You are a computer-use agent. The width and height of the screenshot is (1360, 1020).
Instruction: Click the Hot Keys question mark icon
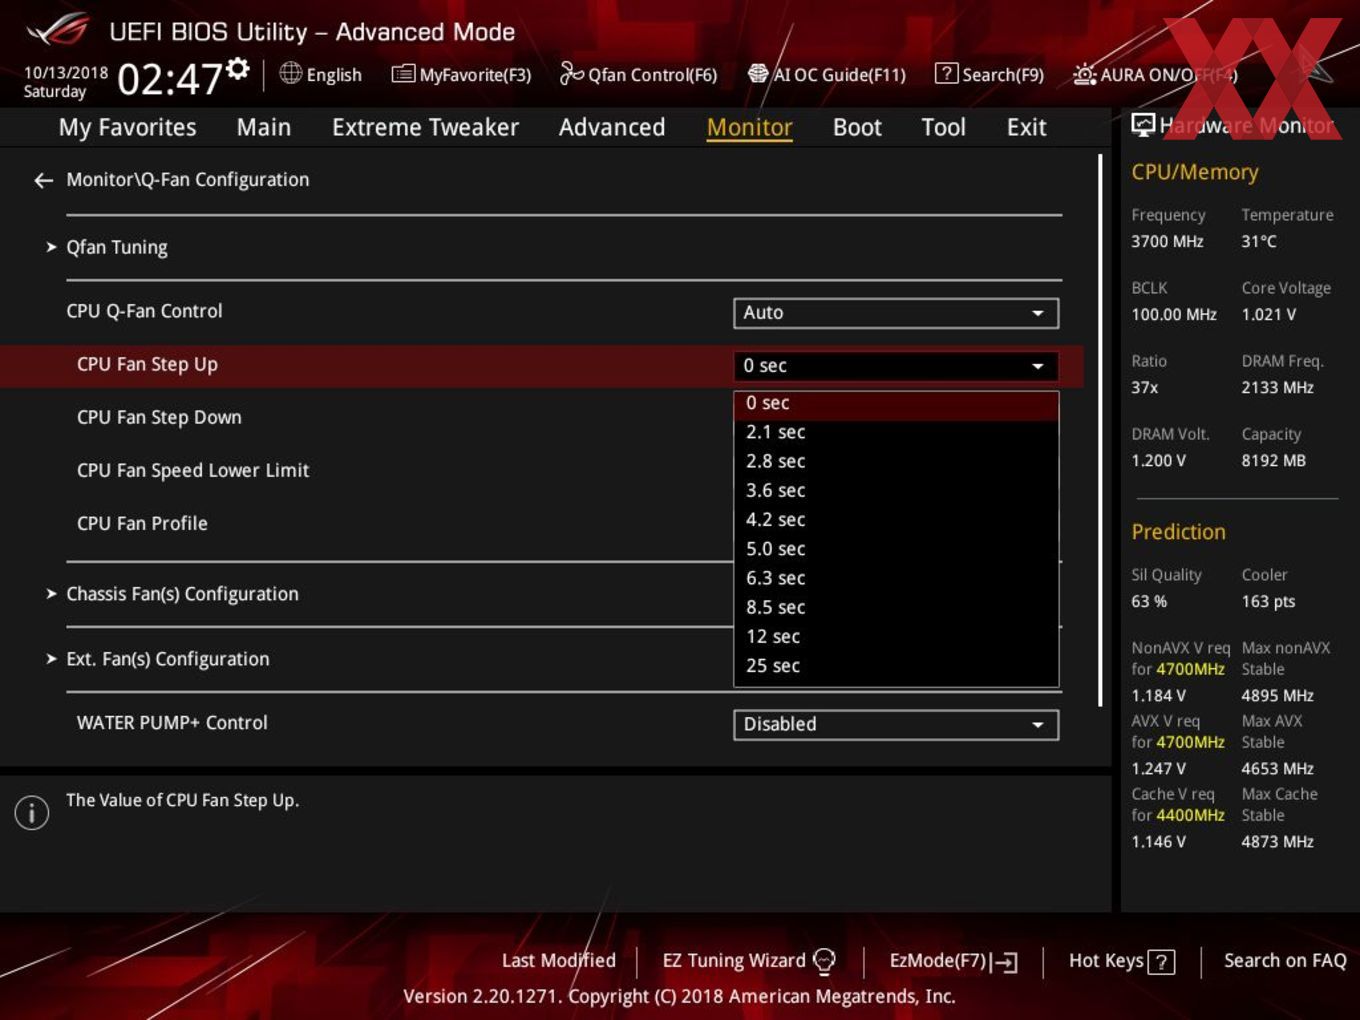tap(1161, 962)
